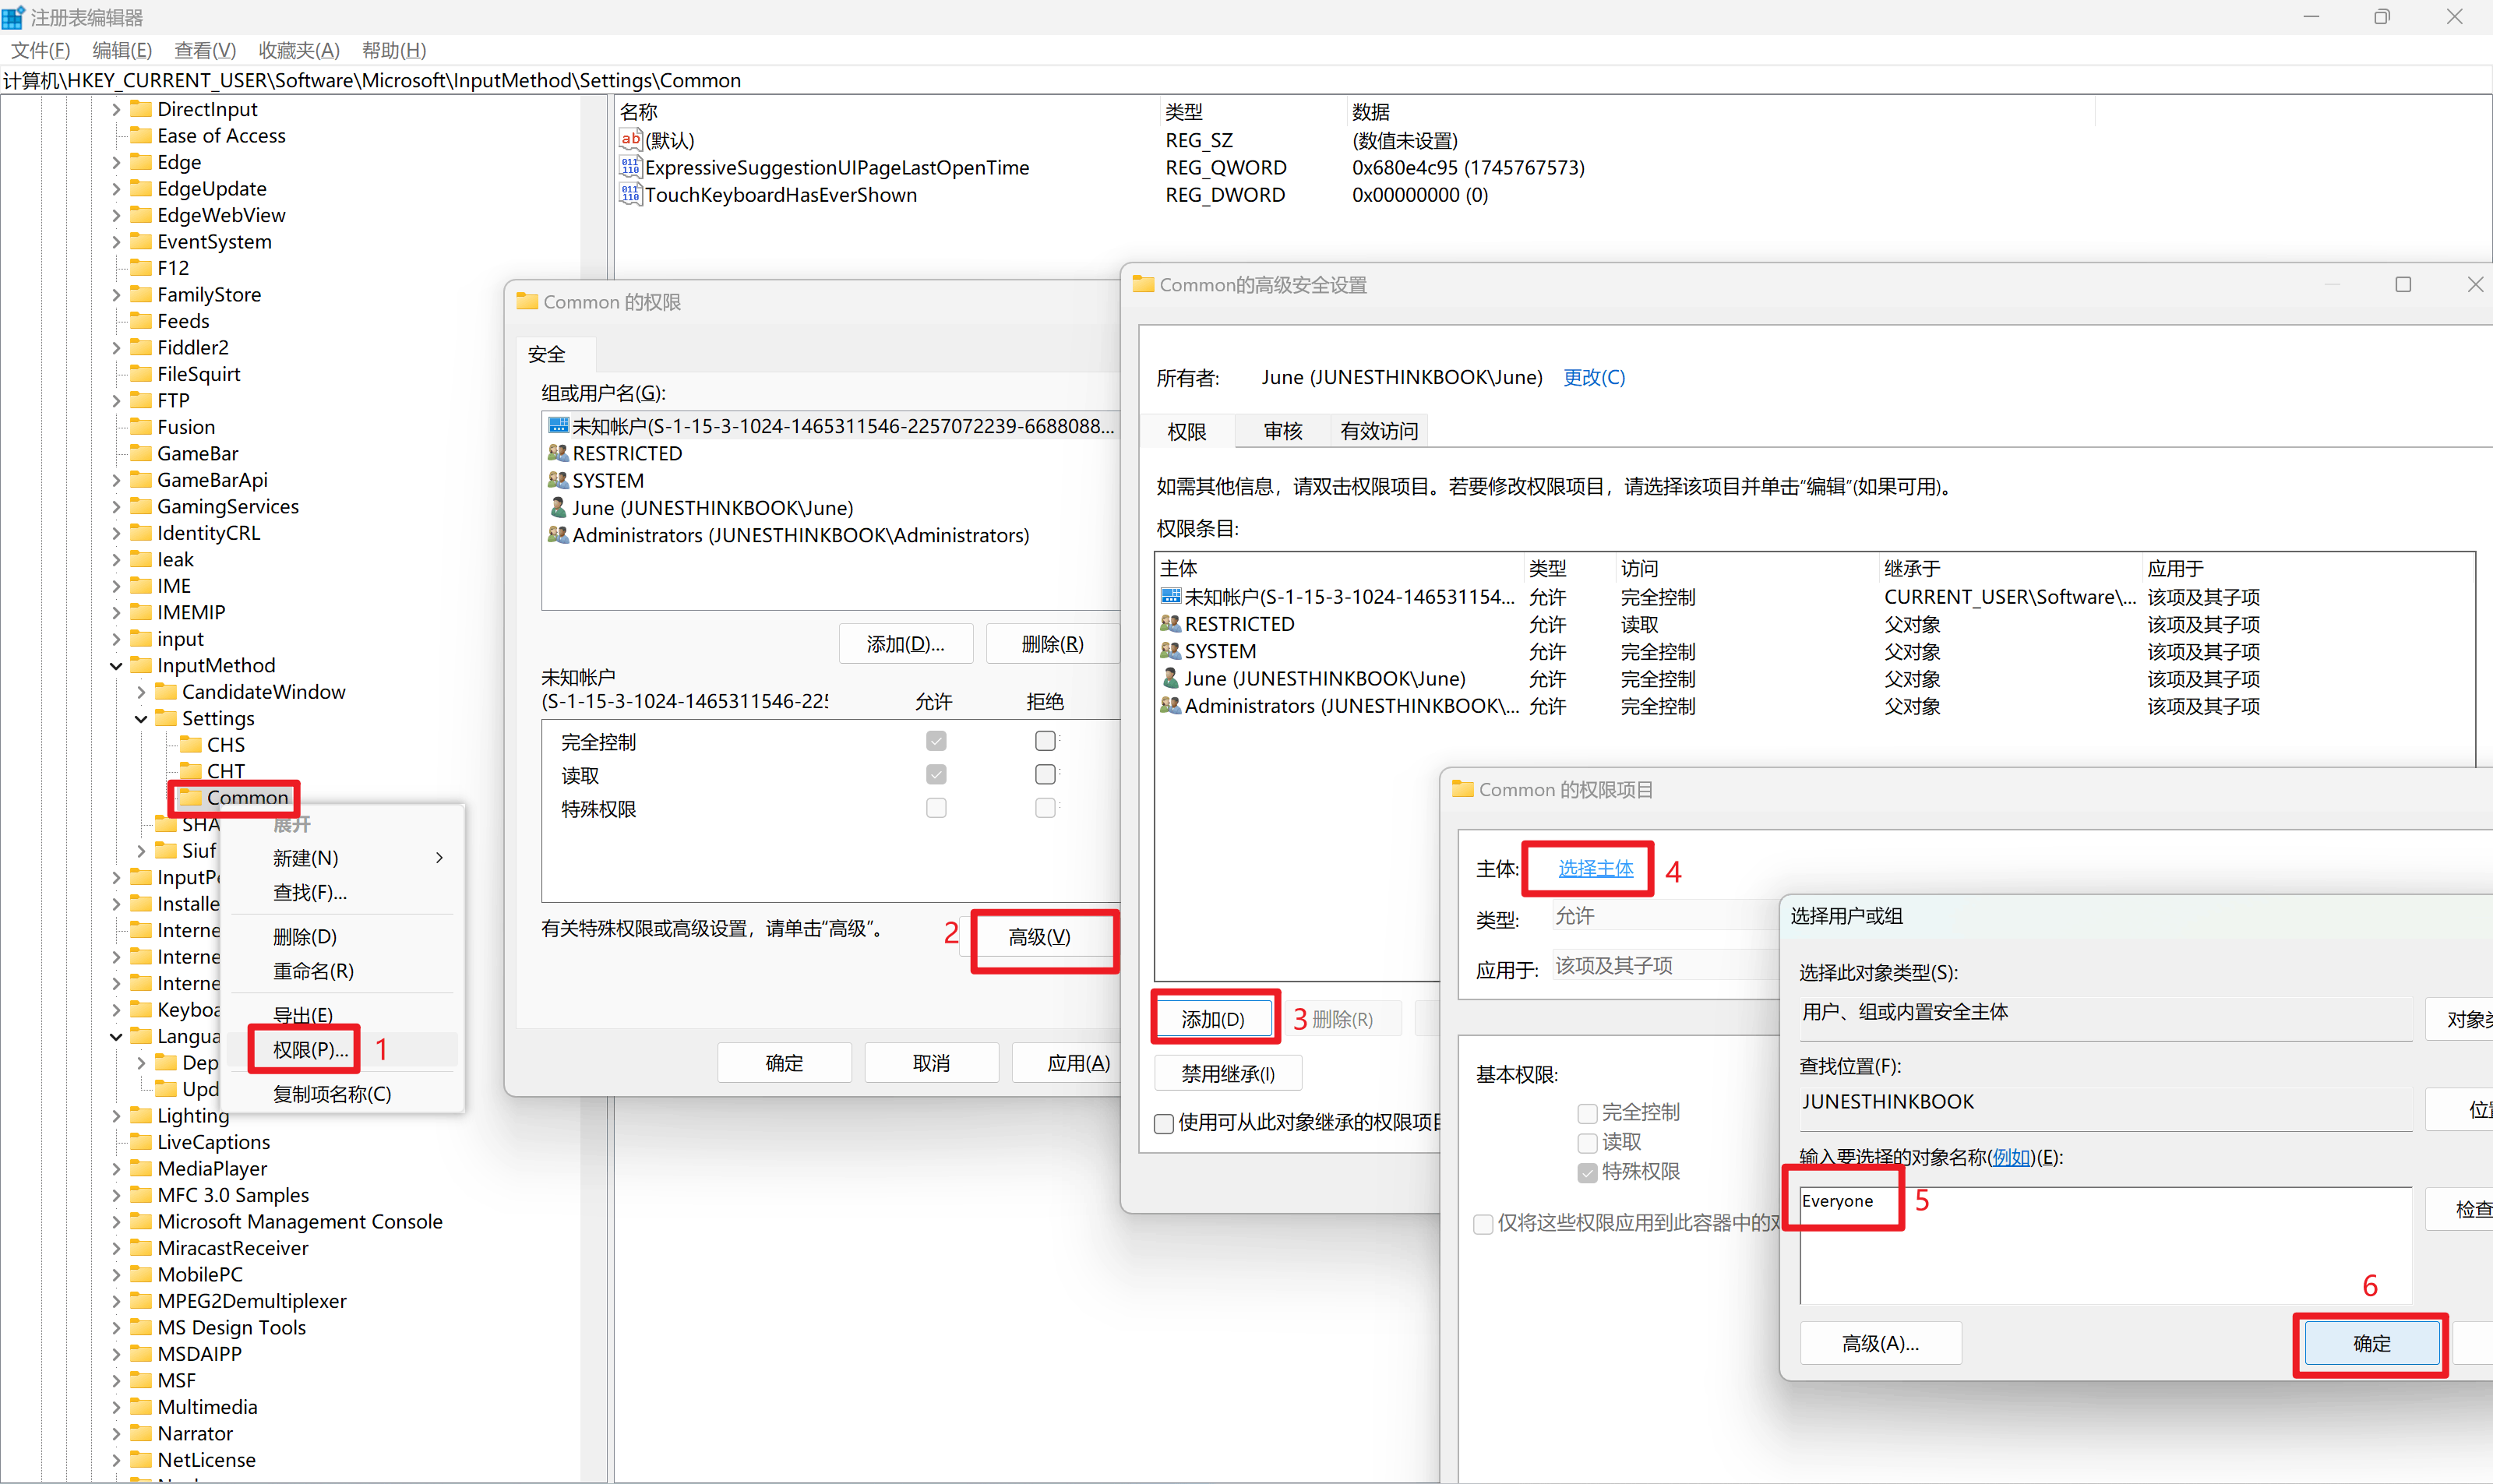Click the June user icon in group list
Viewport: 2493px width, 1484px height.
tap(558, 508)
